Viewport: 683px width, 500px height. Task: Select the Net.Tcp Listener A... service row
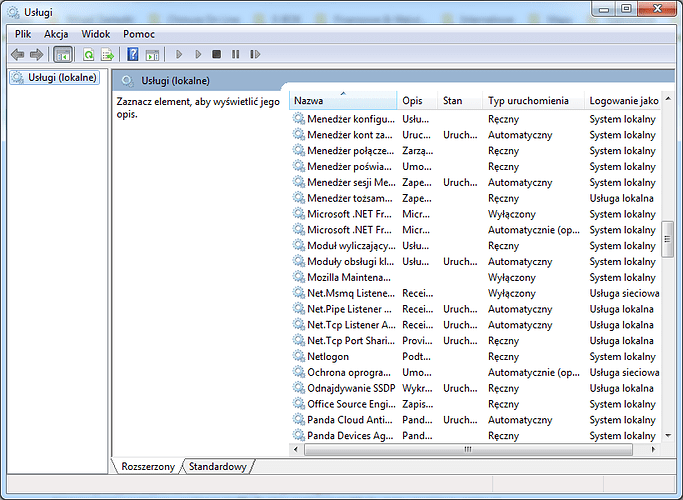pos(475,324)
